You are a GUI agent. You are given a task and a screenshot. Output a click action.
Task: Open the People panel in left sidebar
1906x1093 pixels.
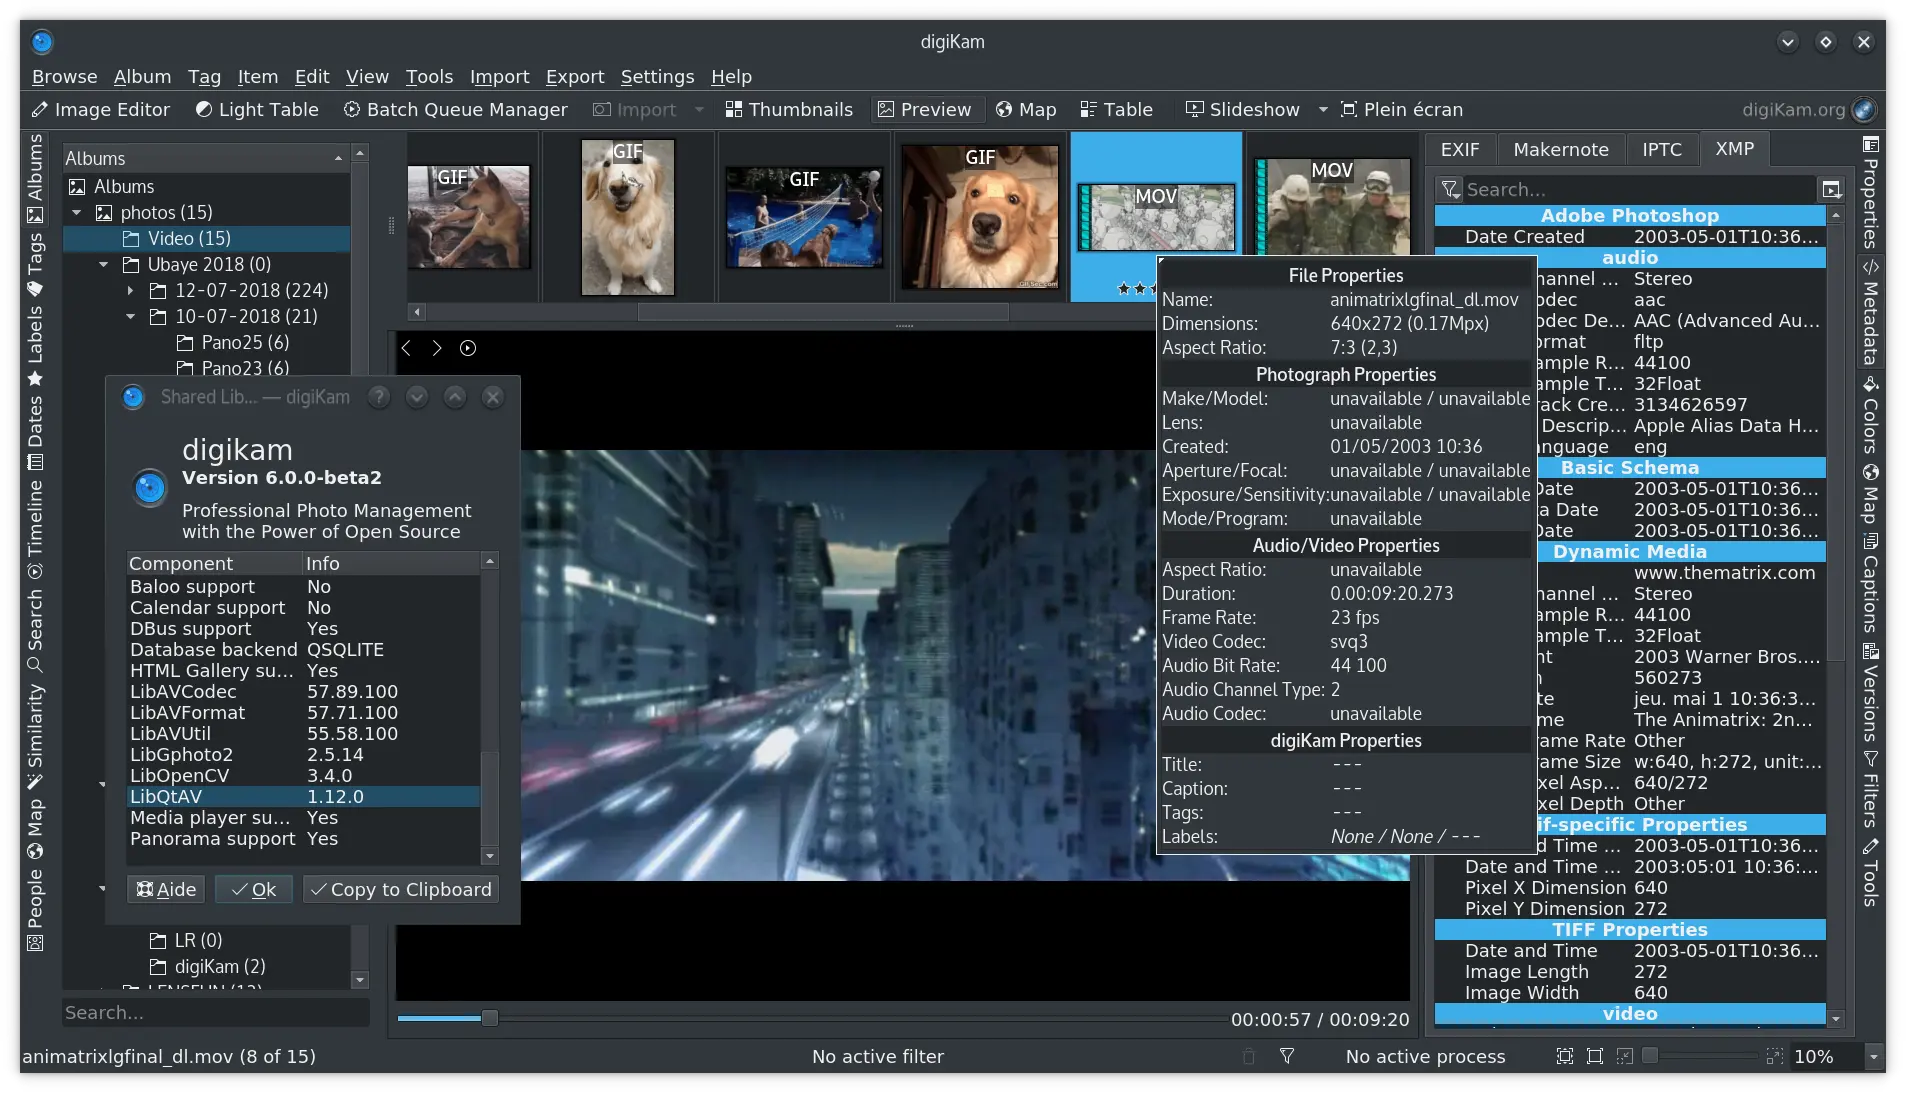click(x=36, y=898)
